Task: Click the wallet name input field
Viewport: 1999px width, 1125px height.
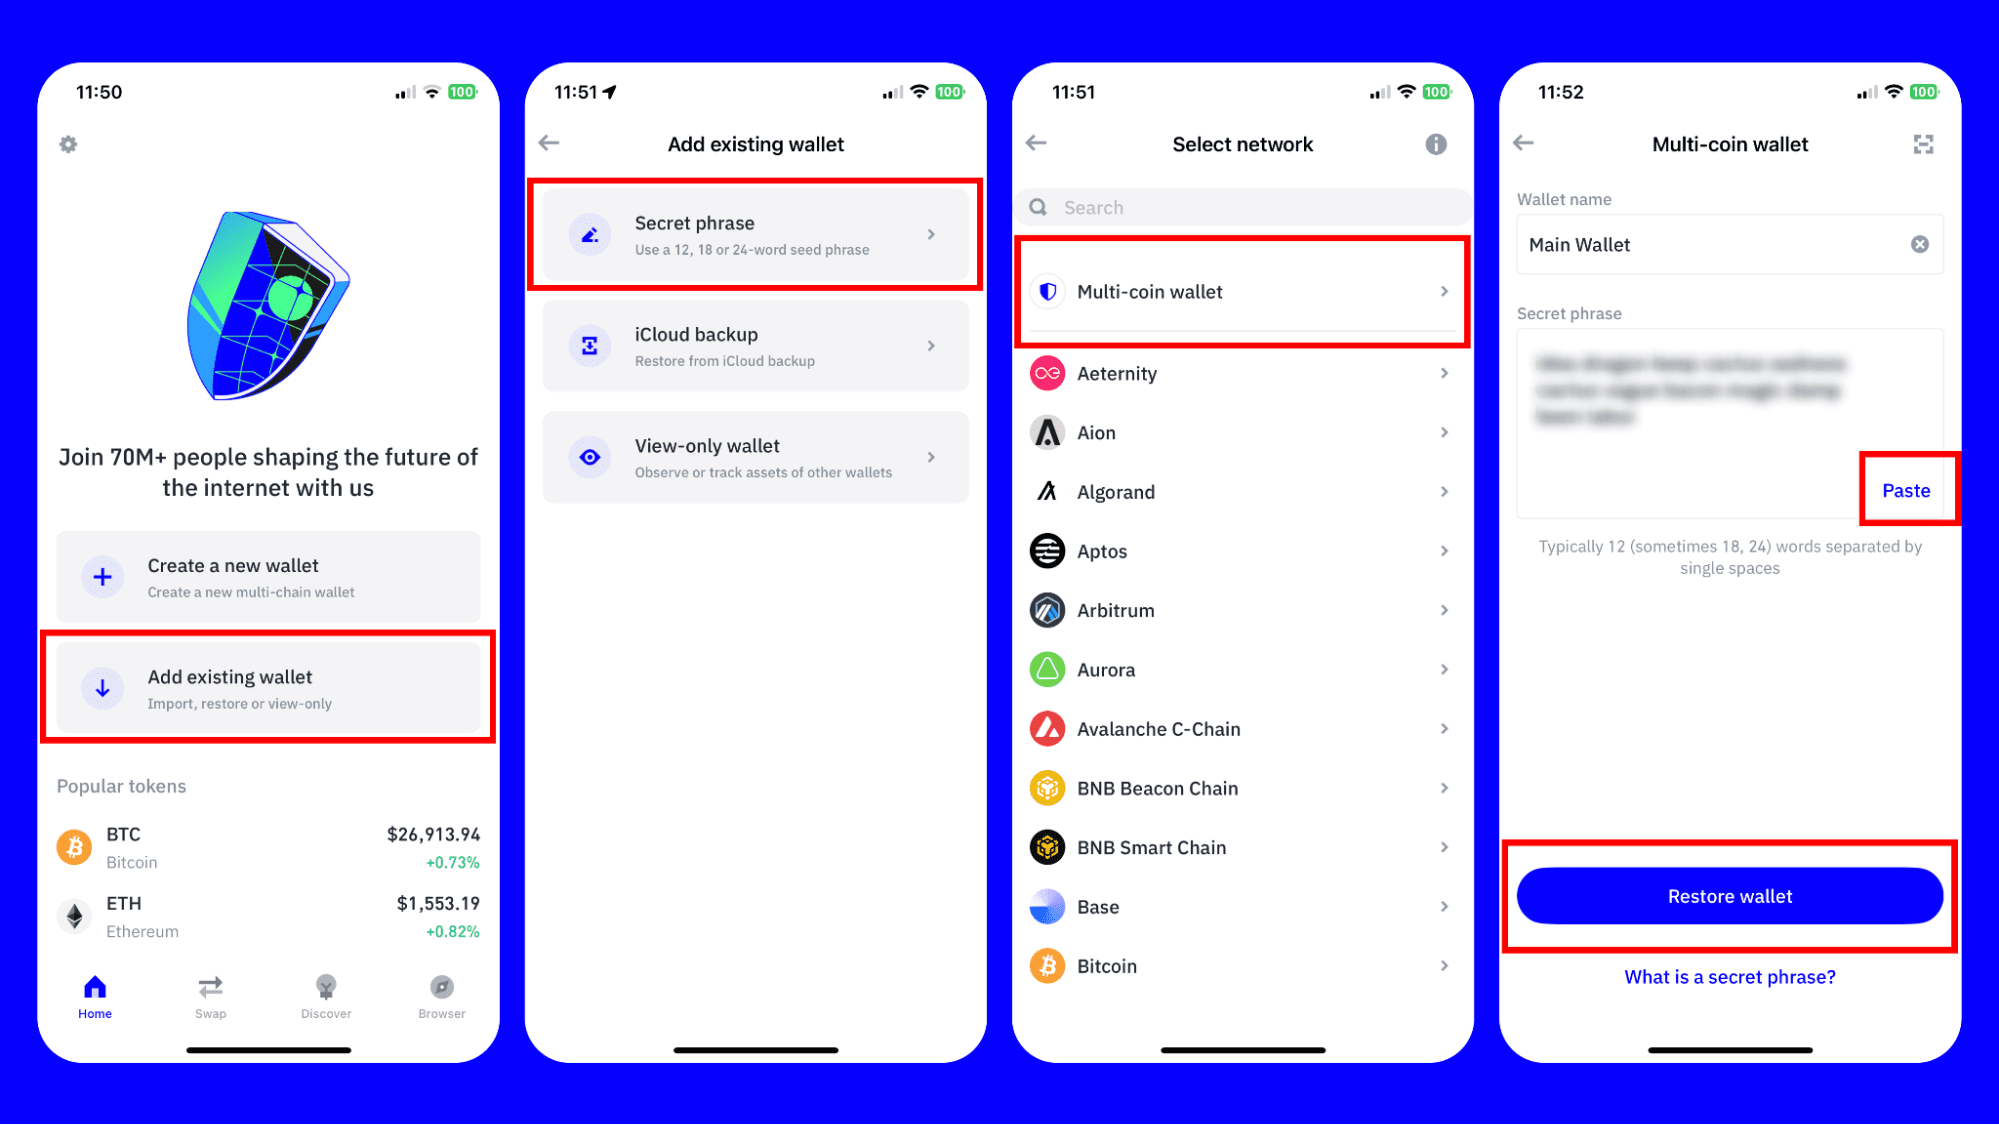Action: [x=1730, y=245]
